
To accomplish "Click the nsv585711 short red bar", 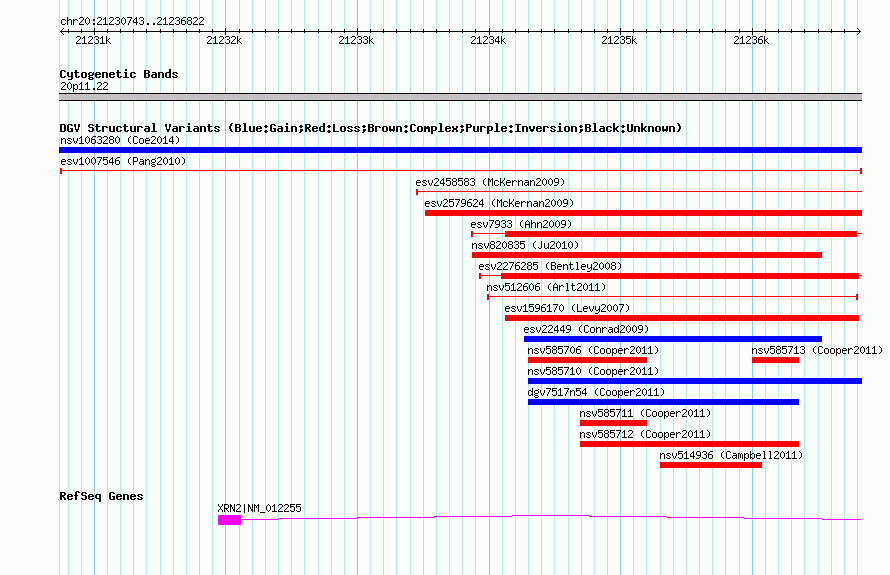I will click(614, 423).
